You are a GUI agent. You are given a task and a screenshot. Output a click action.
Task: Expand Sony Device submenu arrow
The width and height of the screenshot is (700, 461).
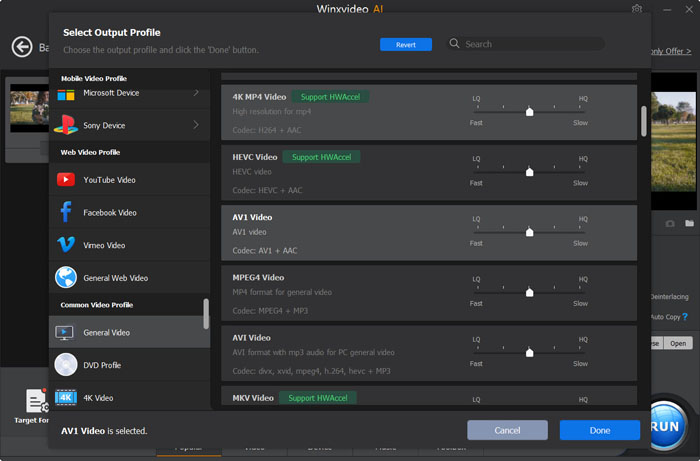pyautogui.click(x=196, y=125)
